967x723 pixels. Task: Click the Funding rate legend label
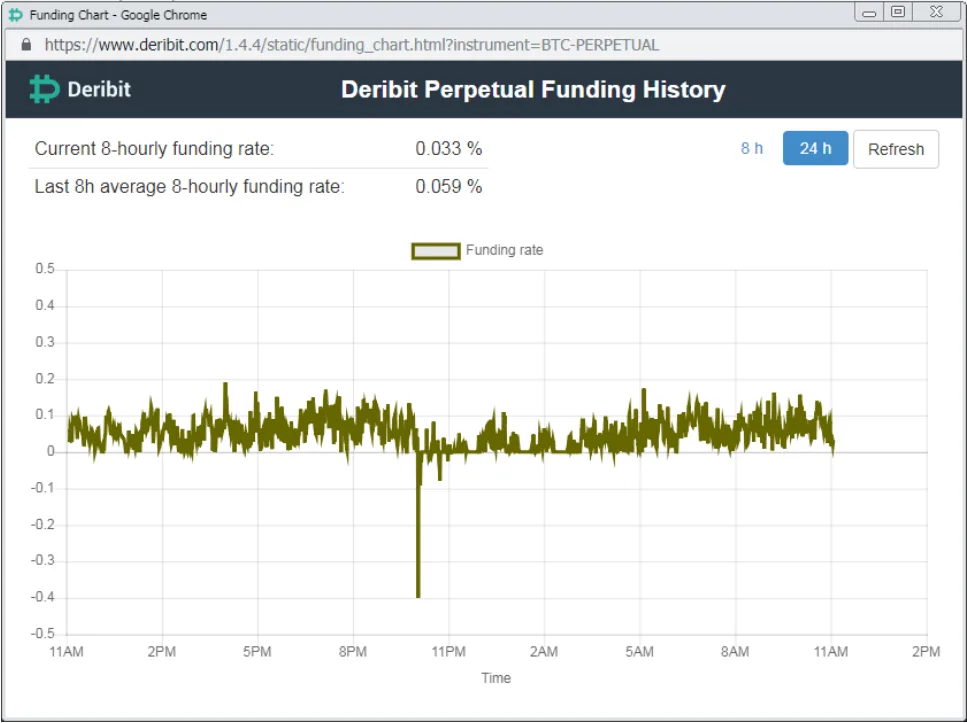(x=504, y=250)
